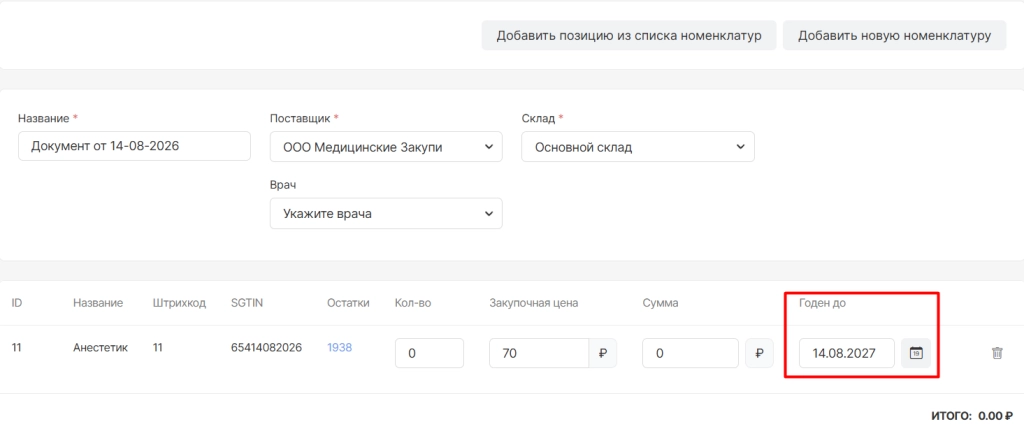Click the Кол-во column header

[x=413, y=303]
